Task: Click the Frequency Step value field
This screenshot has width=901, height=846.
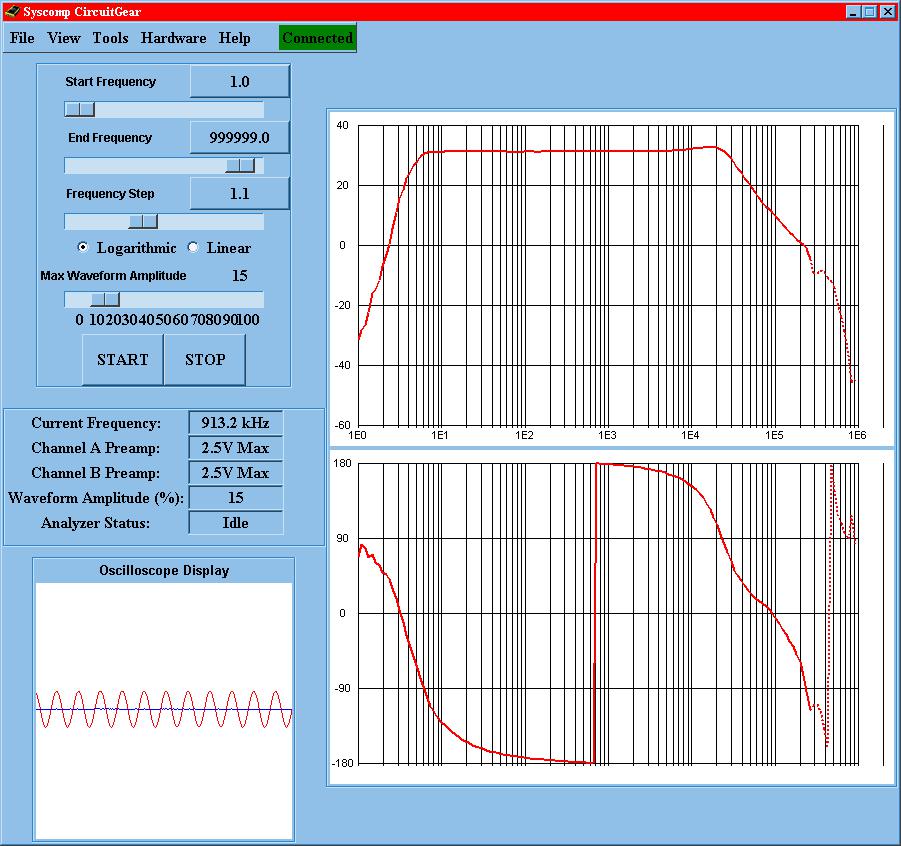Action: [x=239, y=194]
